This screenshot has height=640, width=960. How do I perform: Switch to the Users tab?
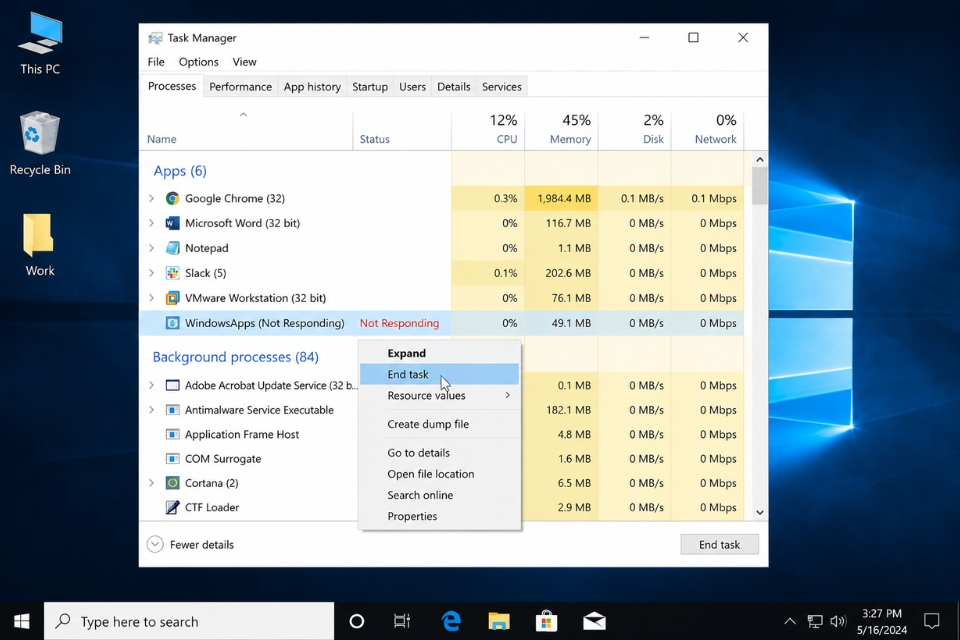tap(412, 87)
